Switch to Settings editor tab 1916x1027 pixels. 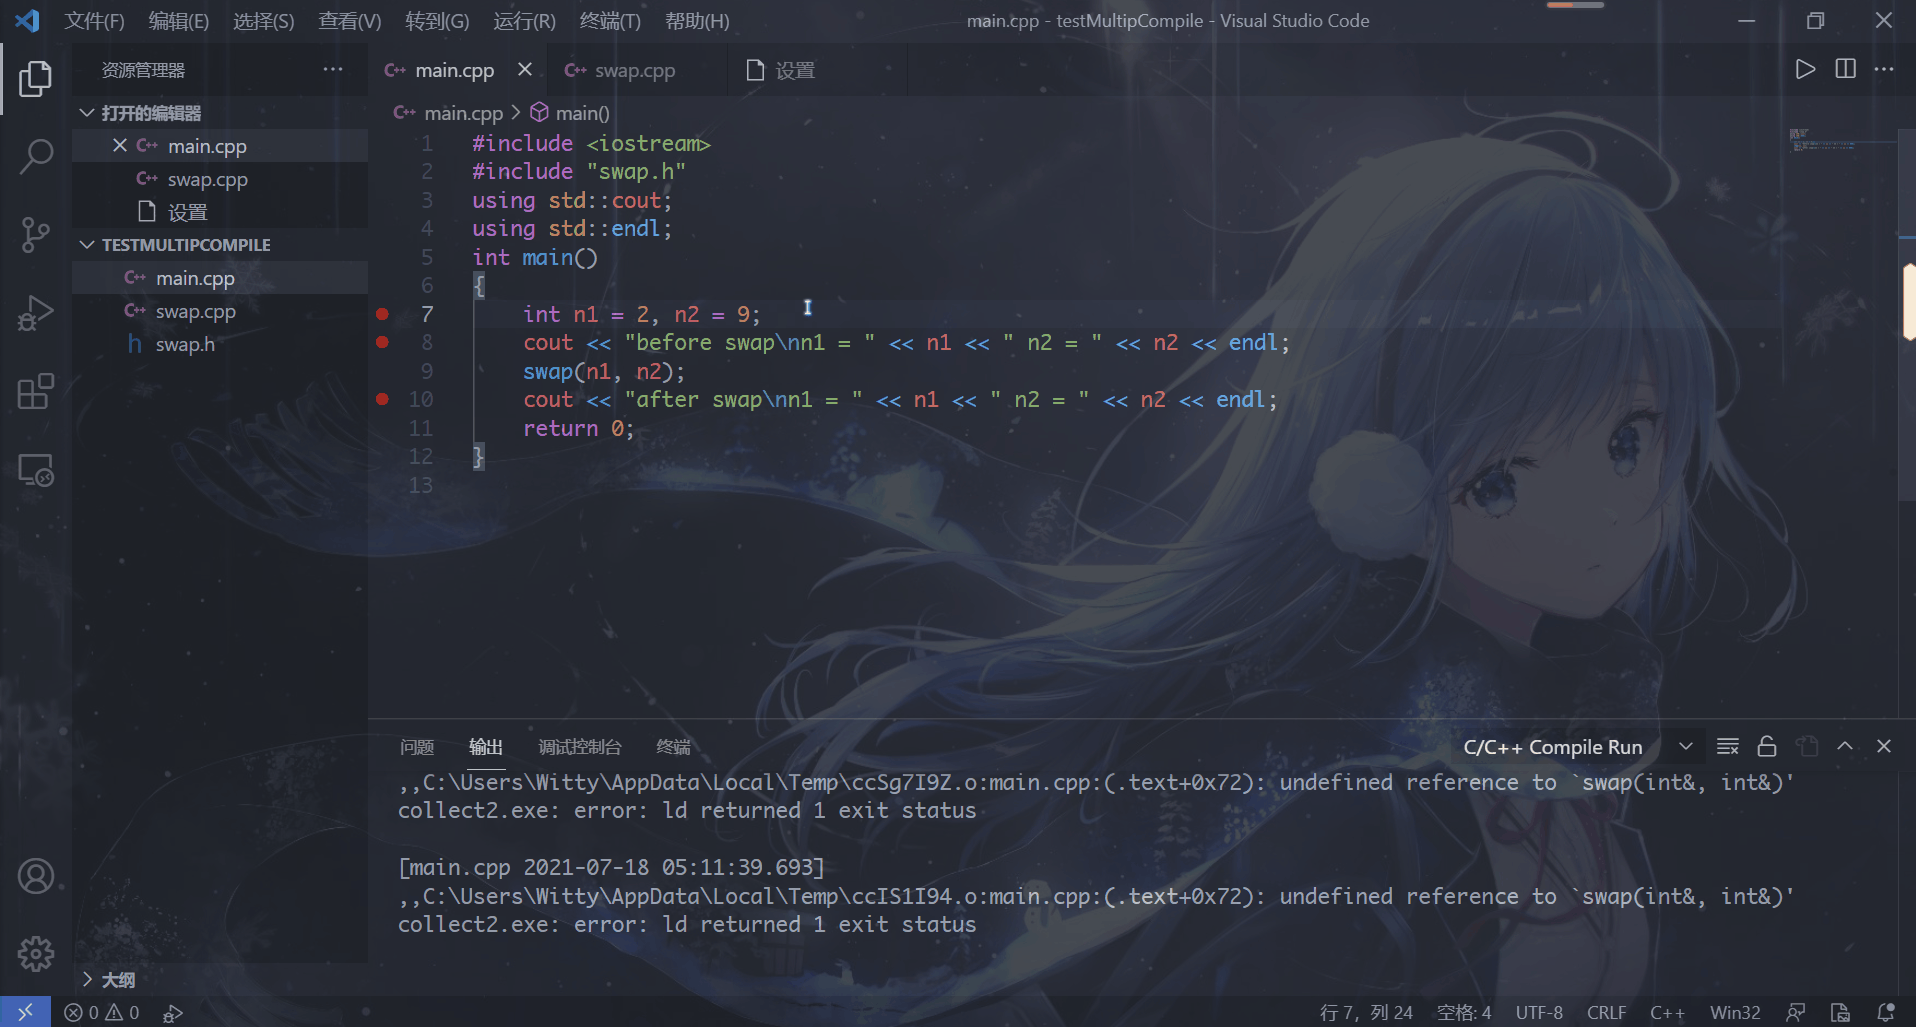point(795,70)
